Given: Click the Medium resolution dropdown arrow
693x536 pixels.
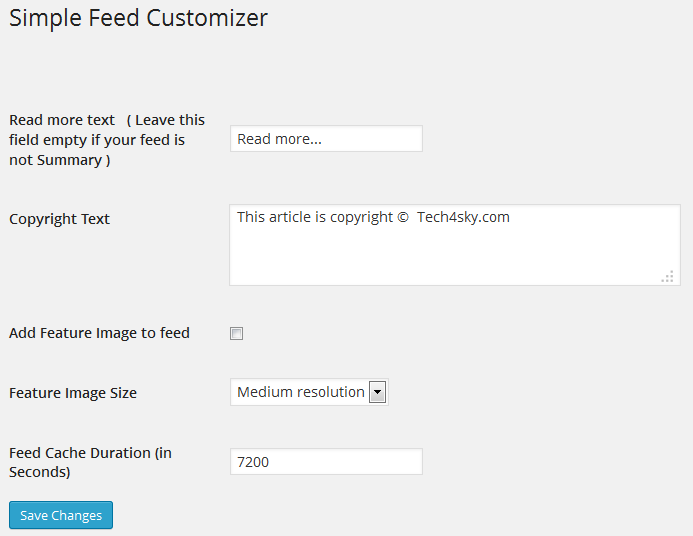Looking at the screenshot, I should click(377, 392).
